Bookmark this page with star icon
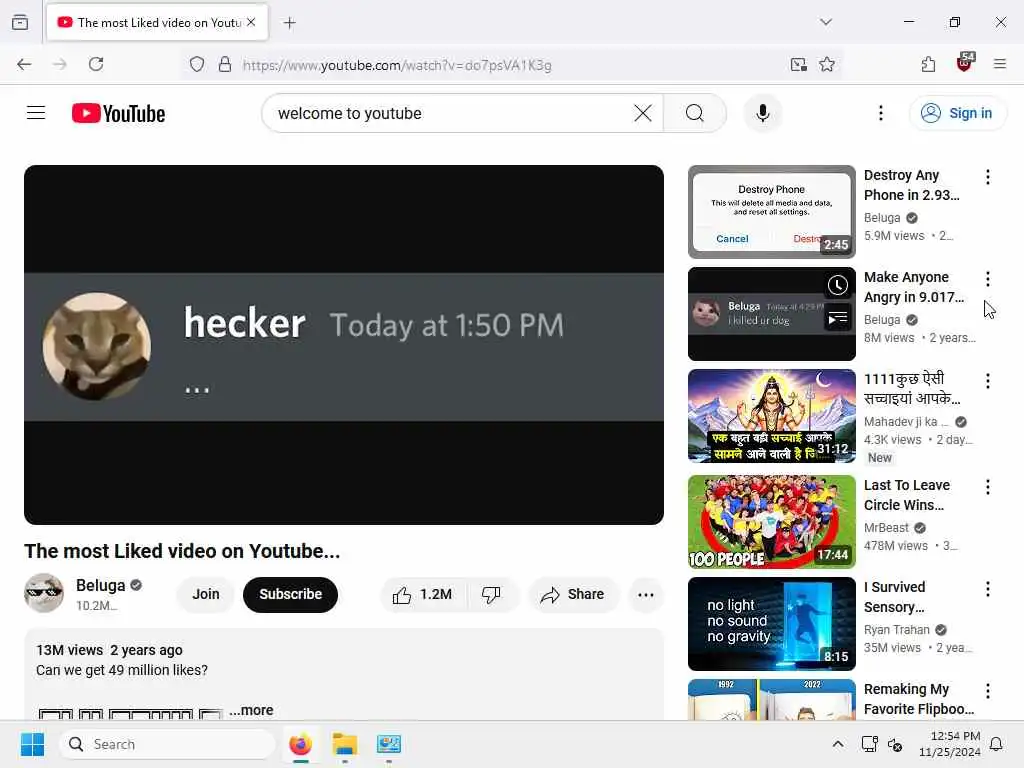This screenshot has width=1024, height=768. click(x=827, y=64)
